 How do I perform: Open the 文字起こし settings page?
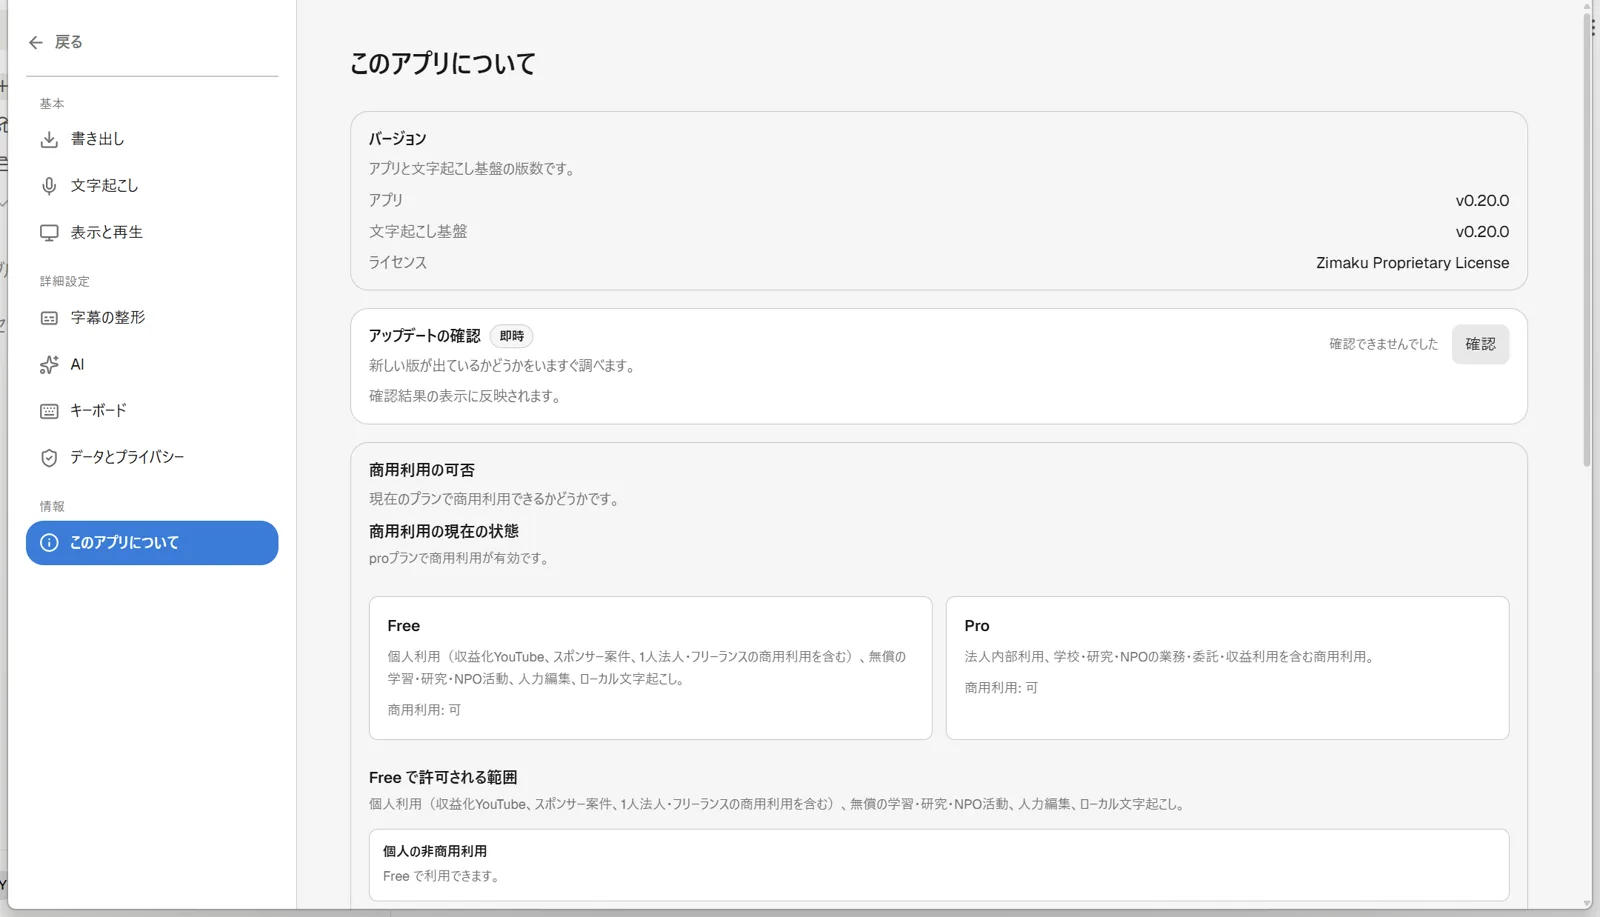(152, 186)
